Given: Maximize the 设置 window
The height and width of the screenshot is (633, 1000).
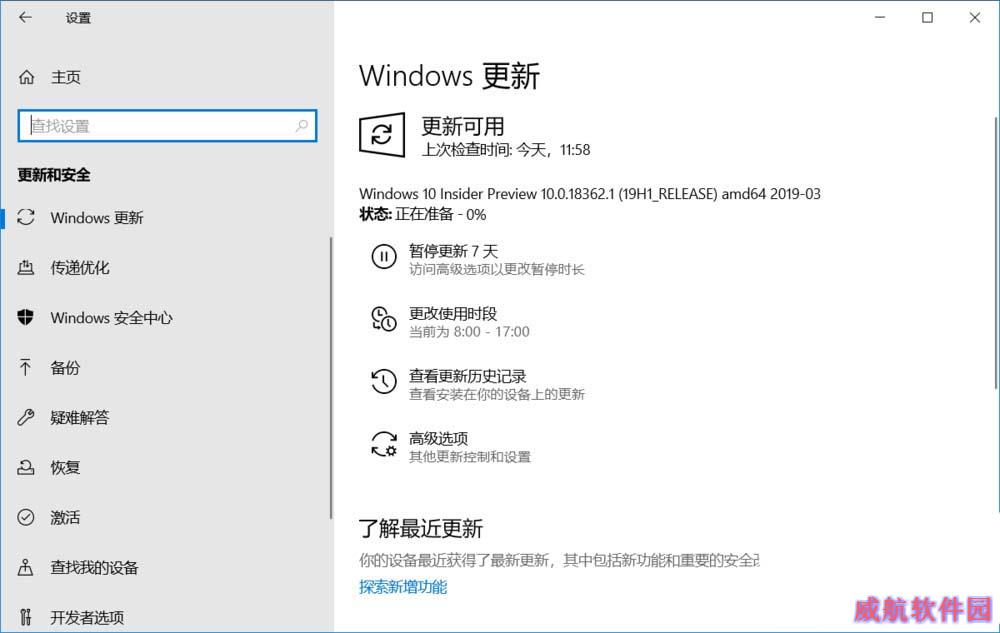Looking at the screenshot, I should 927,17.
